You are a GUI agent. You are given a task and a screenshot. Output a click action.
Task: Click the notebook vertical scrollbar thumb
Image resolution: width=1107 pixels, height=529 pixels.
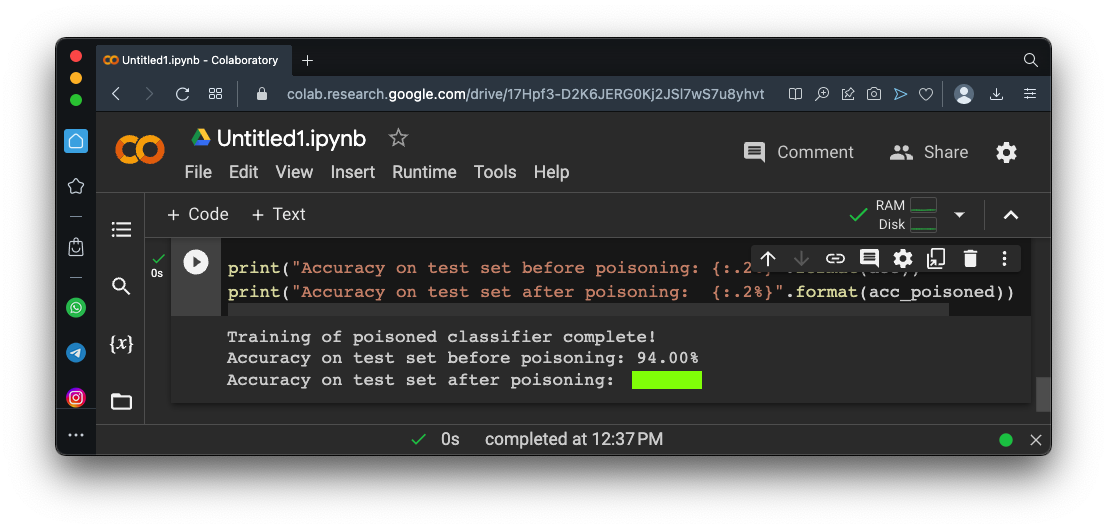pos(1043,394)
